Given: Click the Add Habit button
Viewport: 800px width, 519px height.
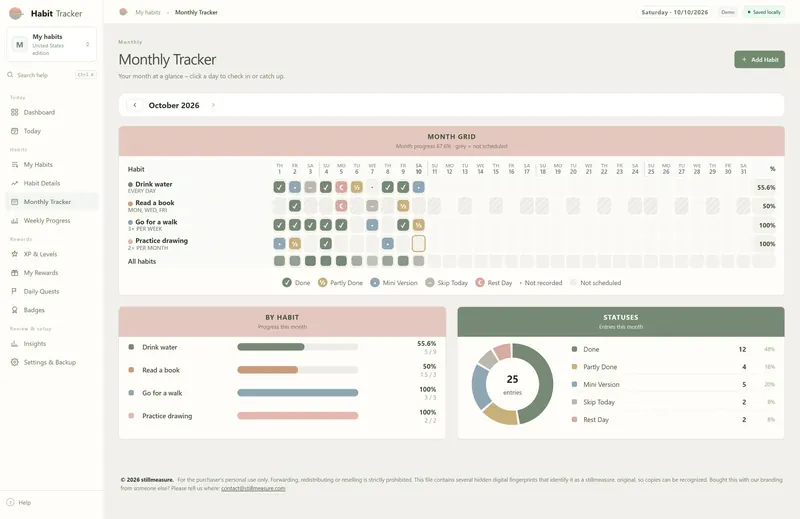Looking at the screenshot, I should [760, 60].
